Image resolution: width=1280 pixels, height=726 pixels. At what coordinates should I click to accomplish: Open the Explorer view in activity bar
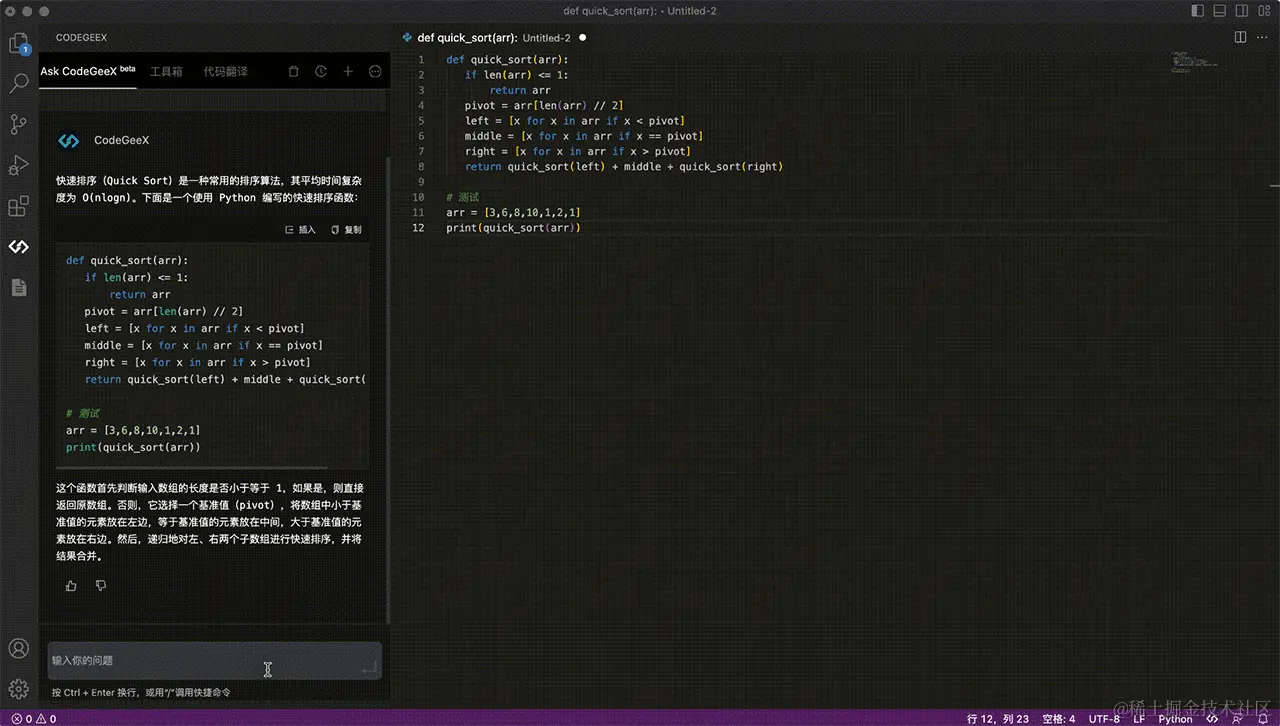pyautogui.click(x=19, y=44)
